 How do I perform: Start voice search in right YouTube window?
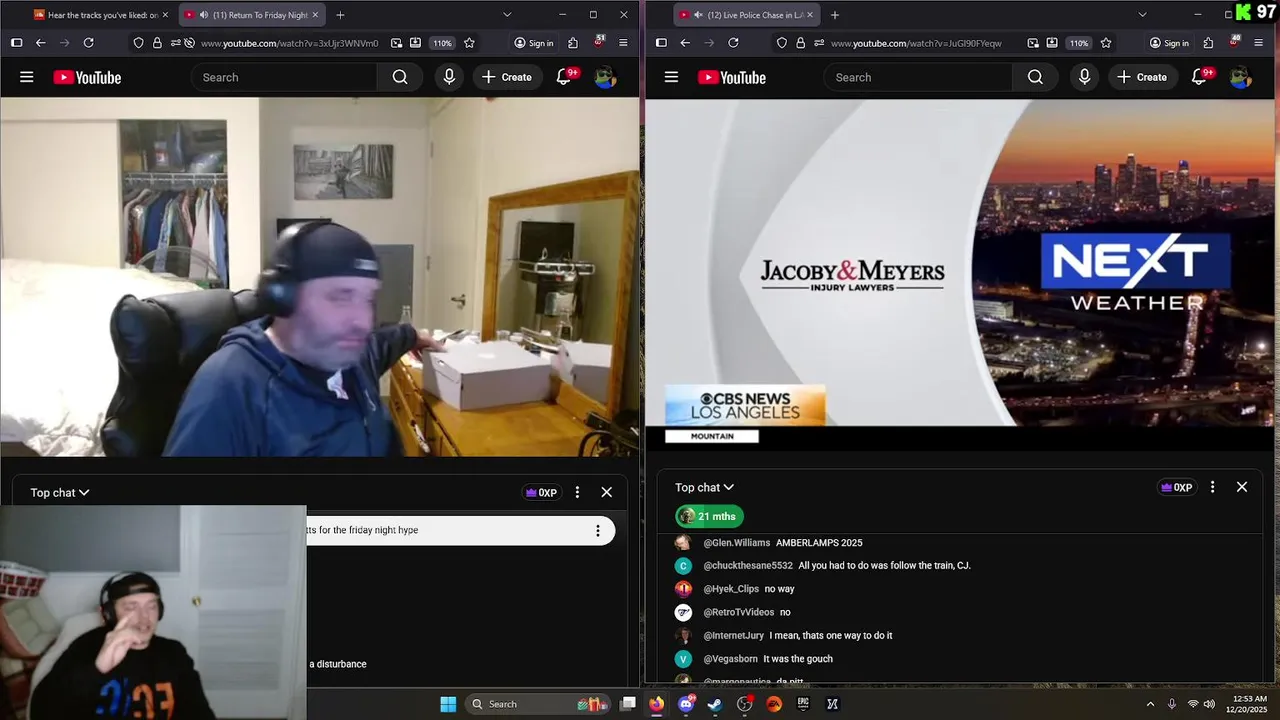pos(1084,77)
